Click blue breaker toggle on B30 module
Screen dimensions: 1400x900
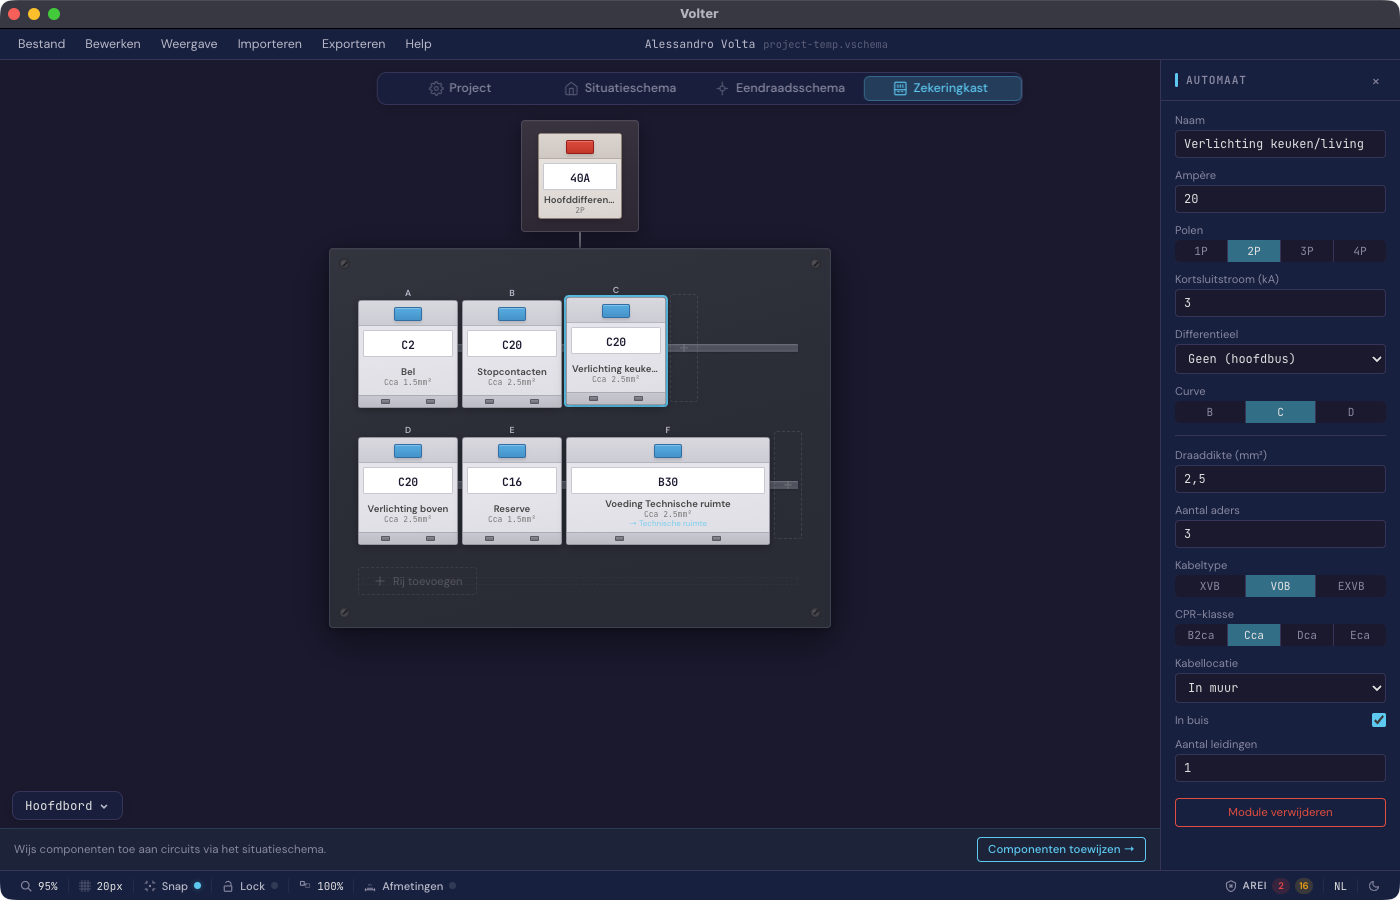pyautogui.click(x=668, y=451)
